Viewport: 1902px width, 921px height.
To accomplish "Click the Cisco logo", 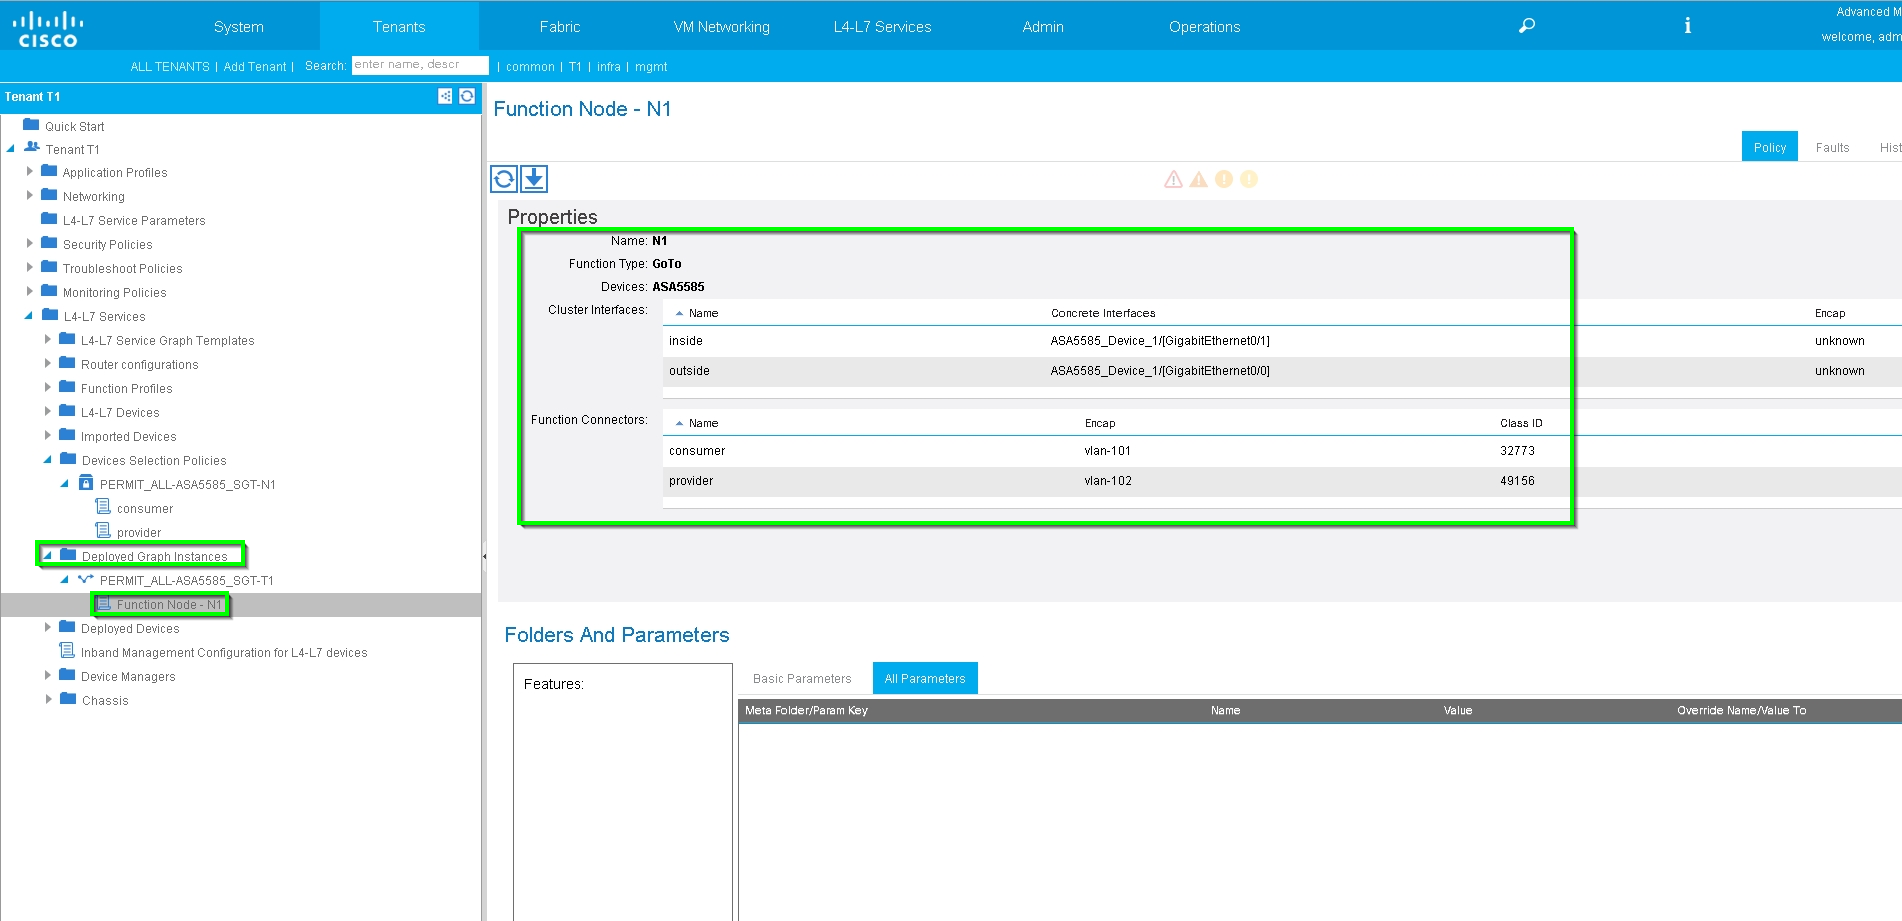I will (48, 28).
